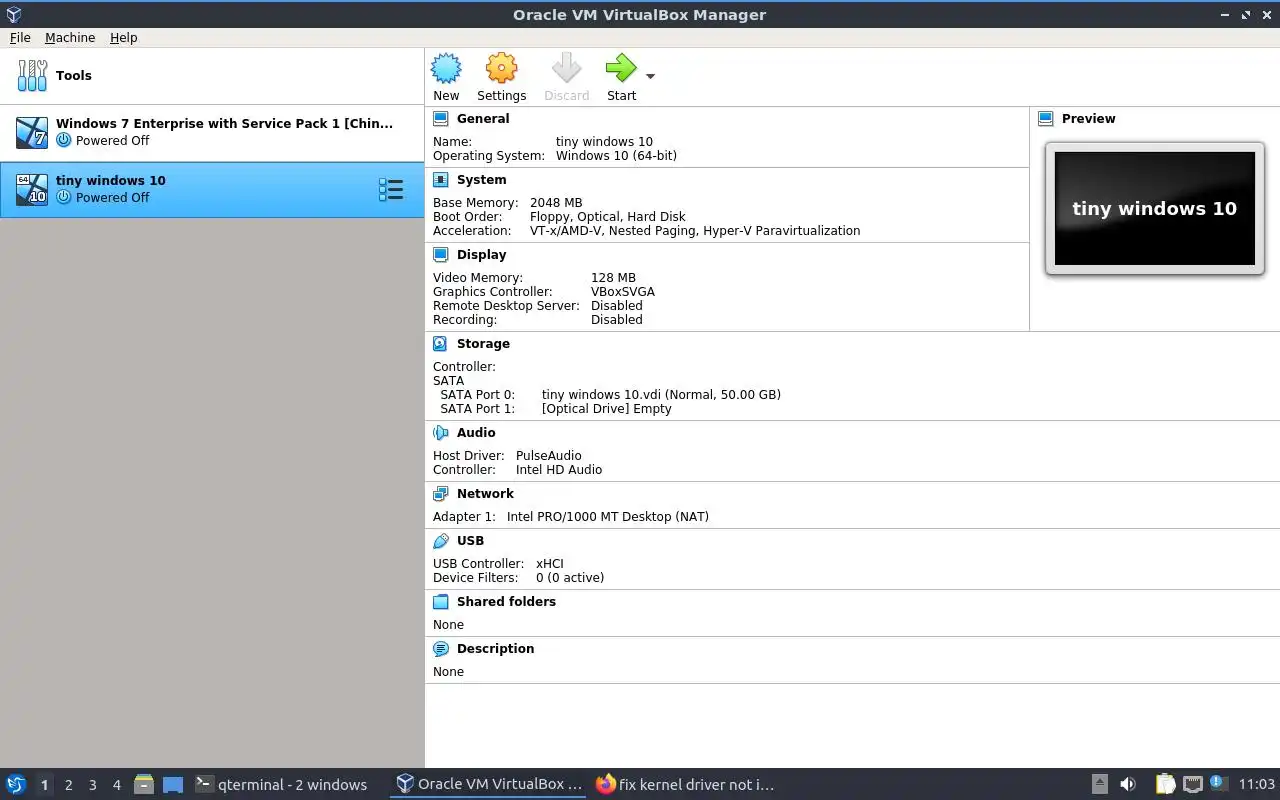Click the Preview section monitor icon

click(x=1046, y=118)
